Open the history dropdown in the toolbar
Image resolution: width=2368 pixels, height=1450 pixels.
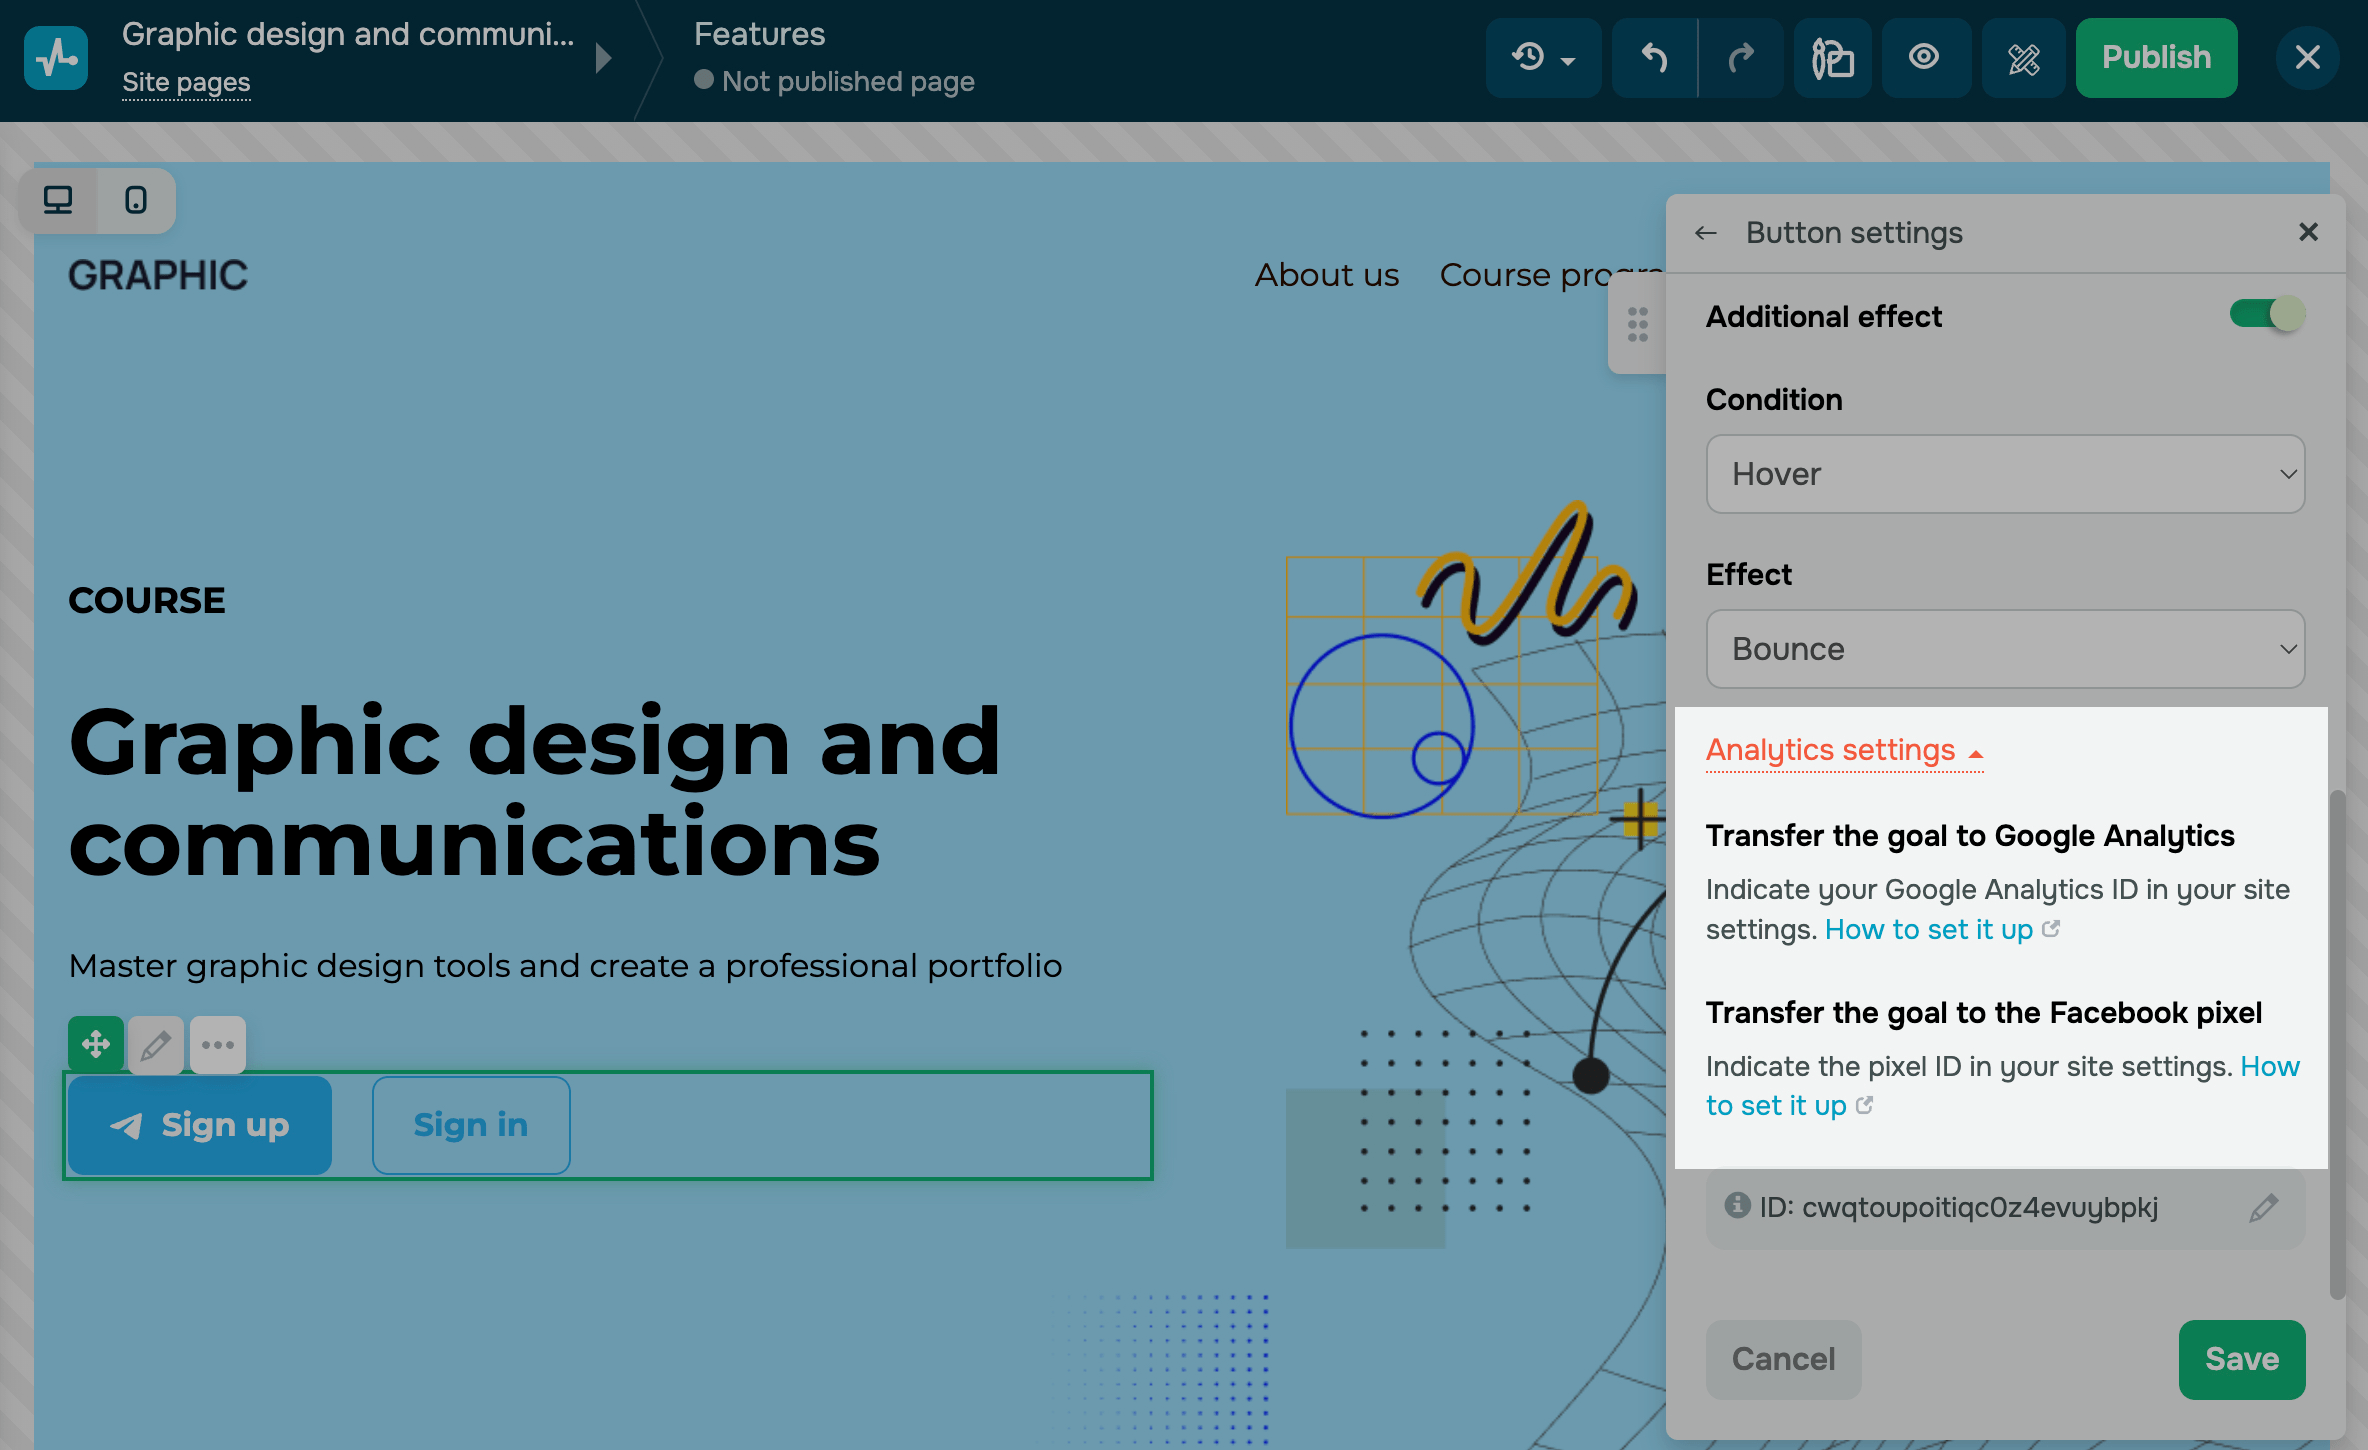point(1543,58)
